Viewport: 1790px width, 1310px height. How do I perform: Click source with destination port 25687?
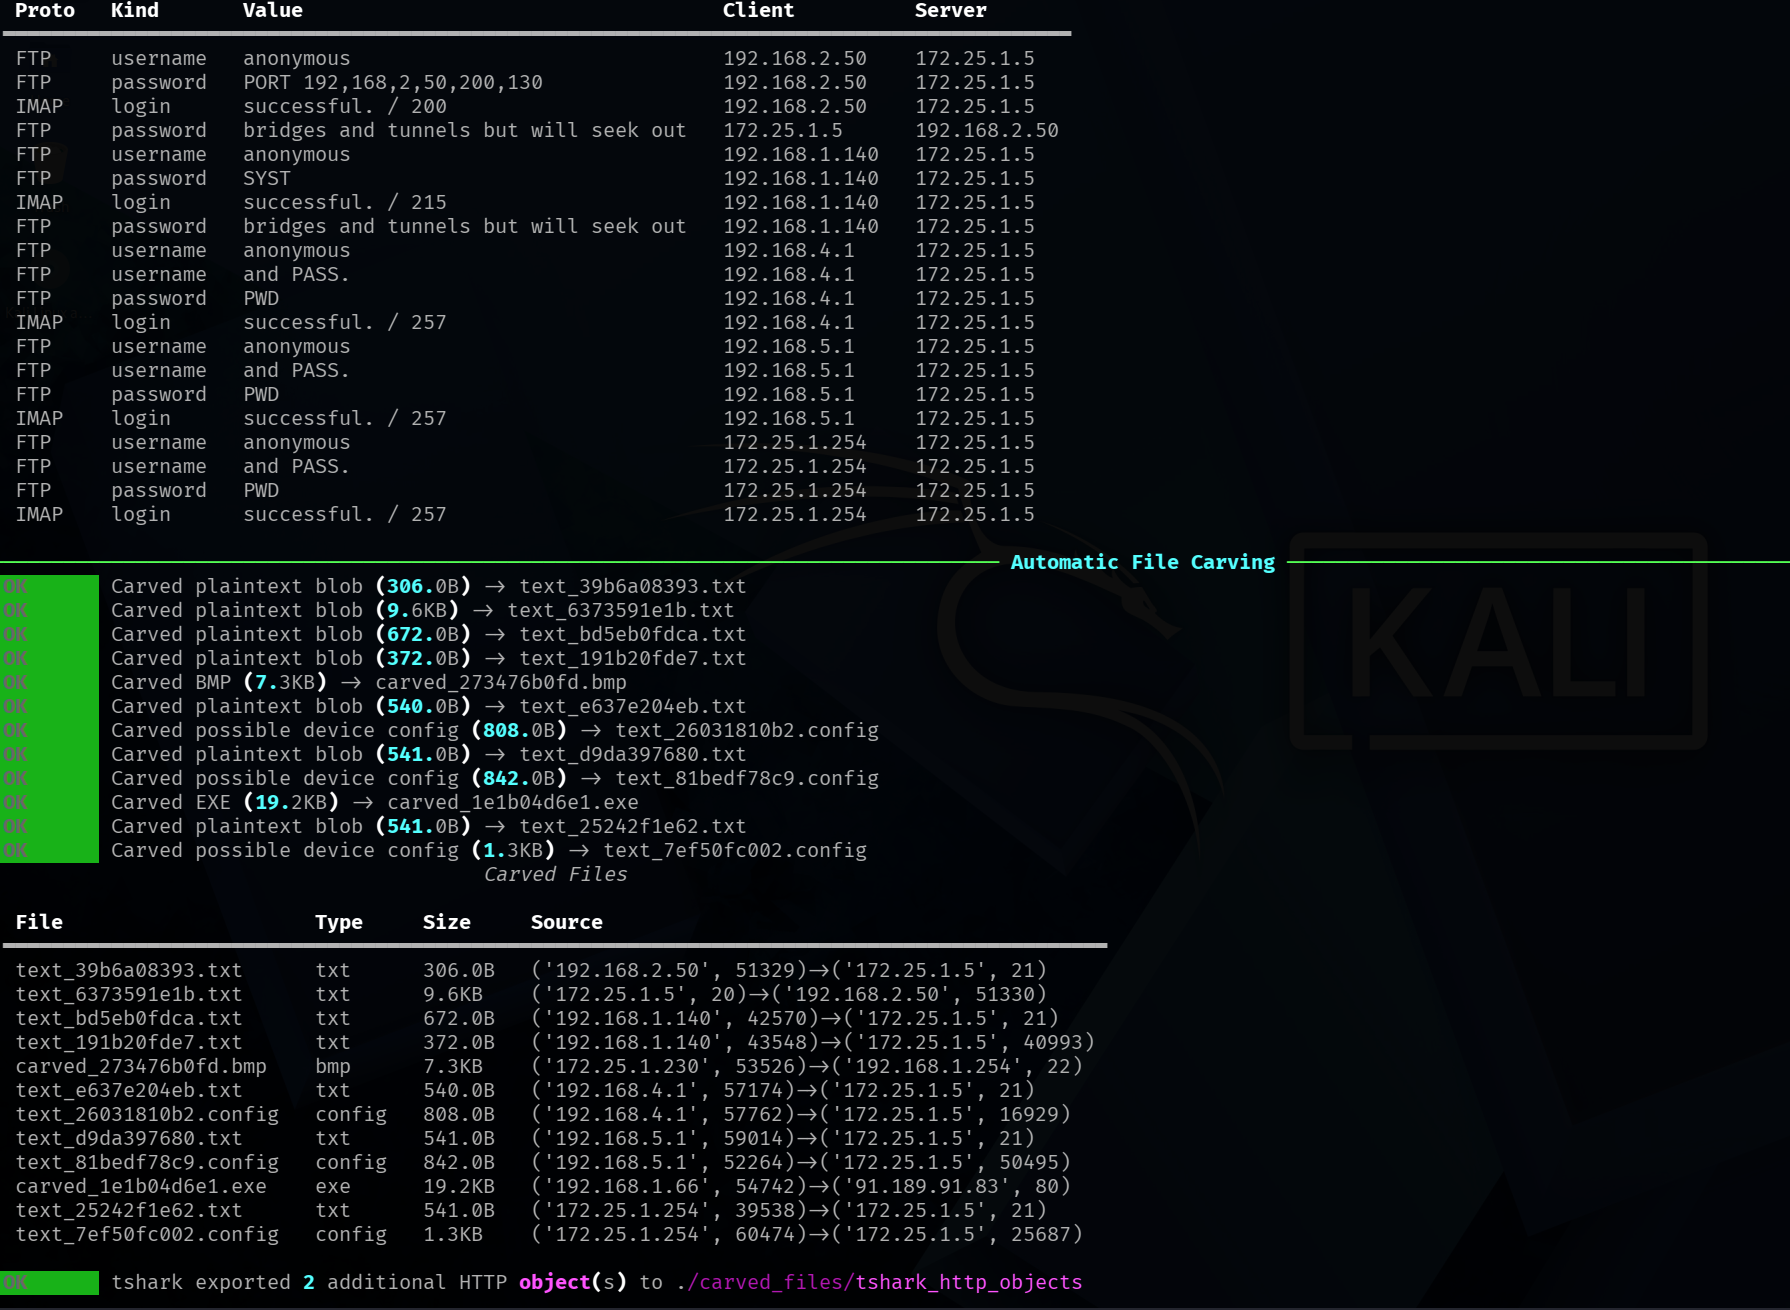[807, 1235]
